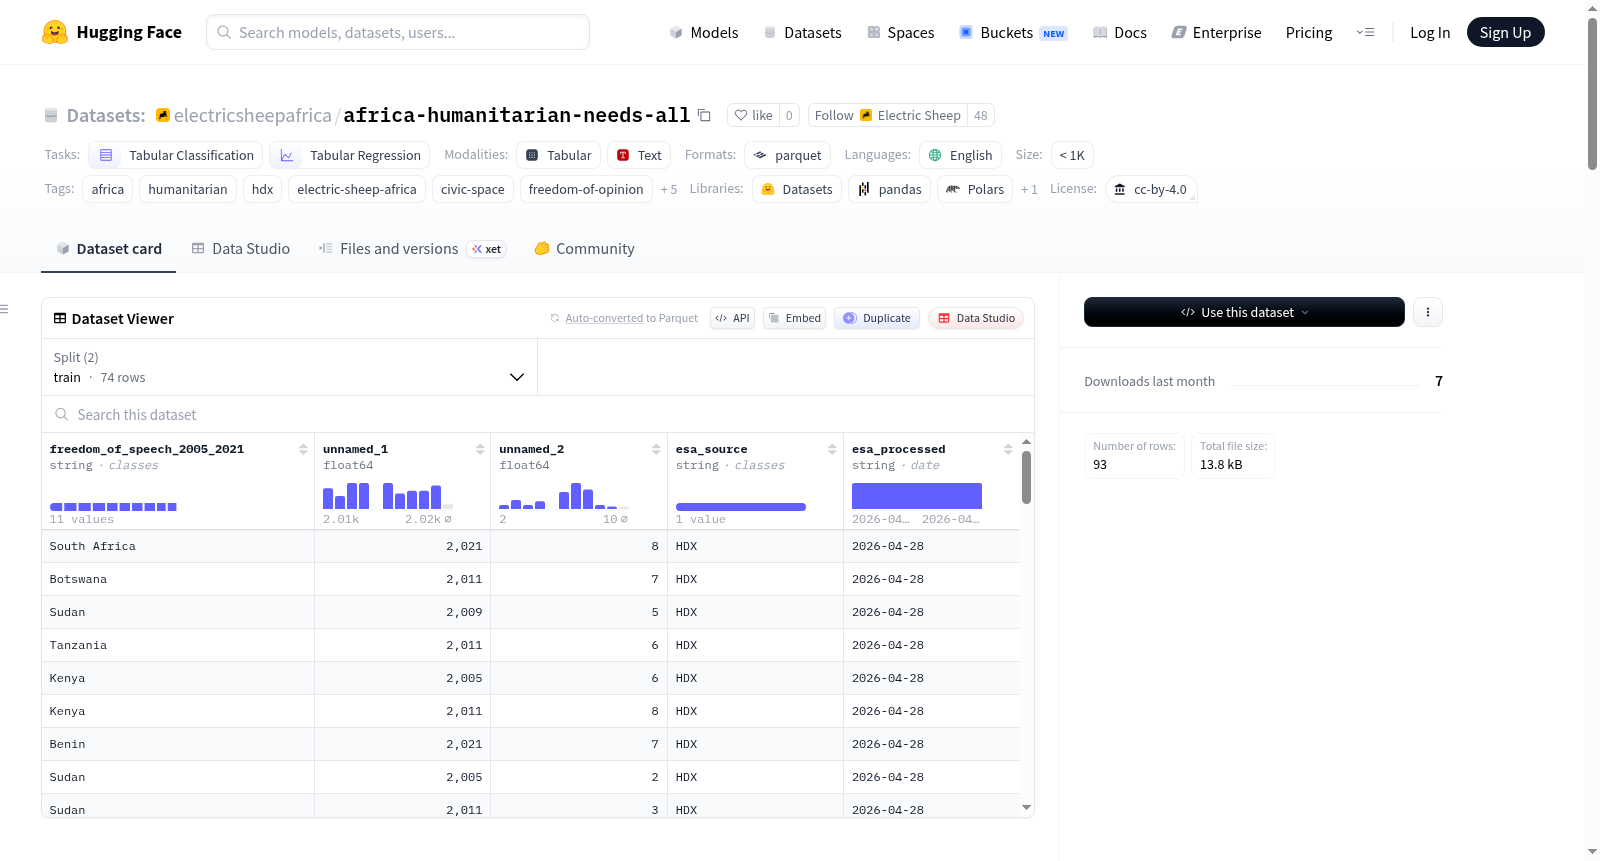This screenshot has height=861, width=1600.
Task: Open the API button
Action: click(x=732, y=318)
